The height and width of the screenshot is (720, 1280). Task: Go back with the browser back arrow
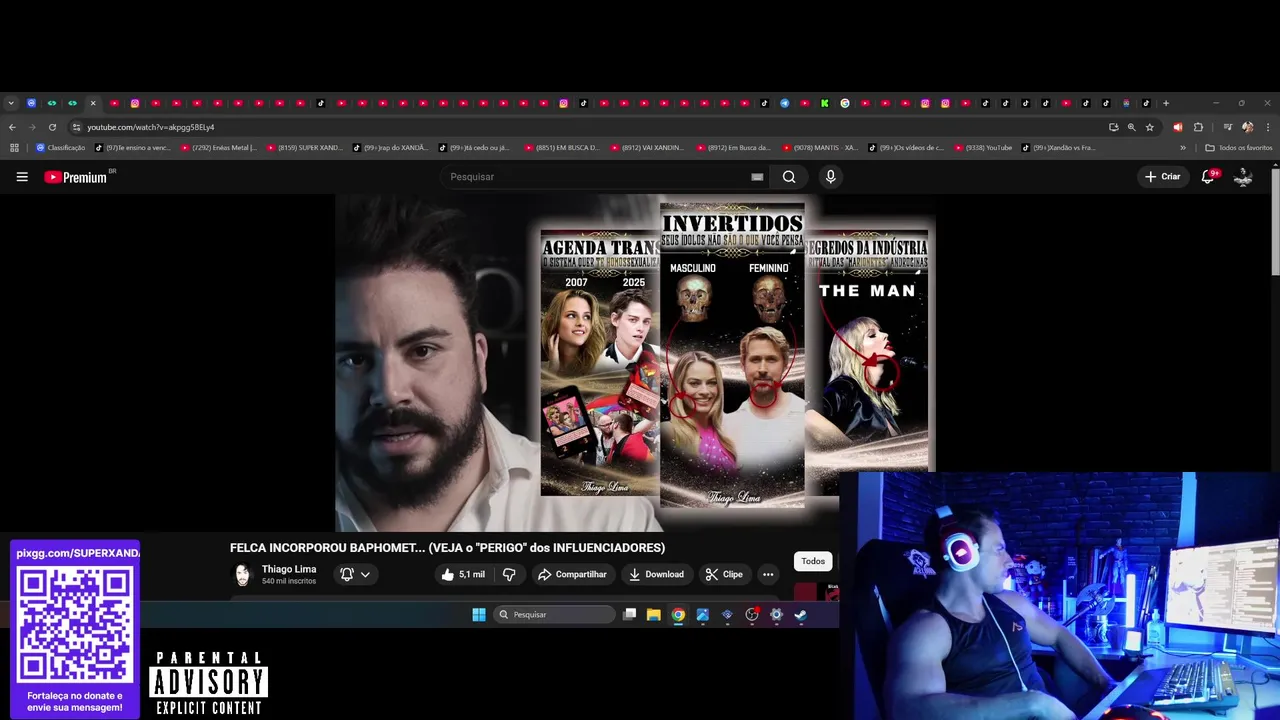[x=12, y=127]
